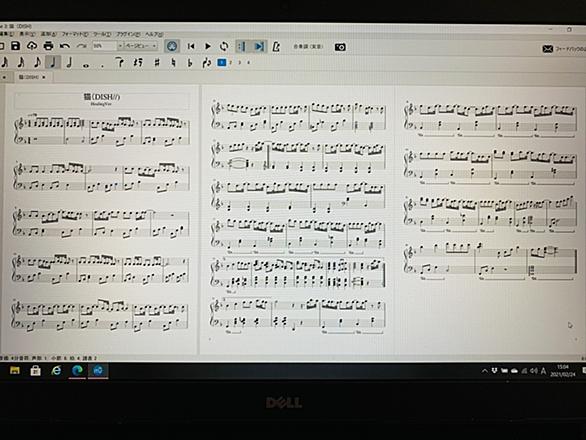Save the score with the floppy disk icon
586x440 pixels.
(15, 46)
